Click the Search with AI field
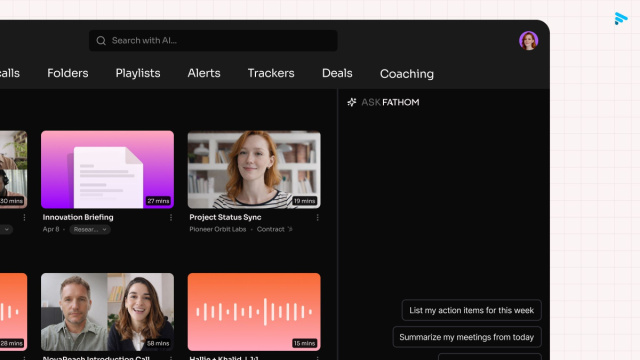The width and height of the screenshot is (640, 360). coord(213,40)
